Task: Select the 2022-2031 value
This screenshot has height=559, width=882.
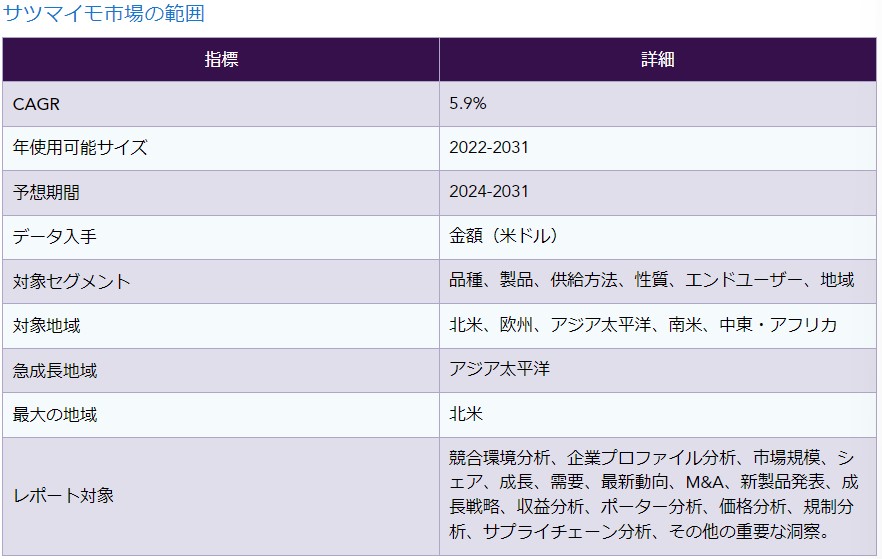Action: click(489, 148)
